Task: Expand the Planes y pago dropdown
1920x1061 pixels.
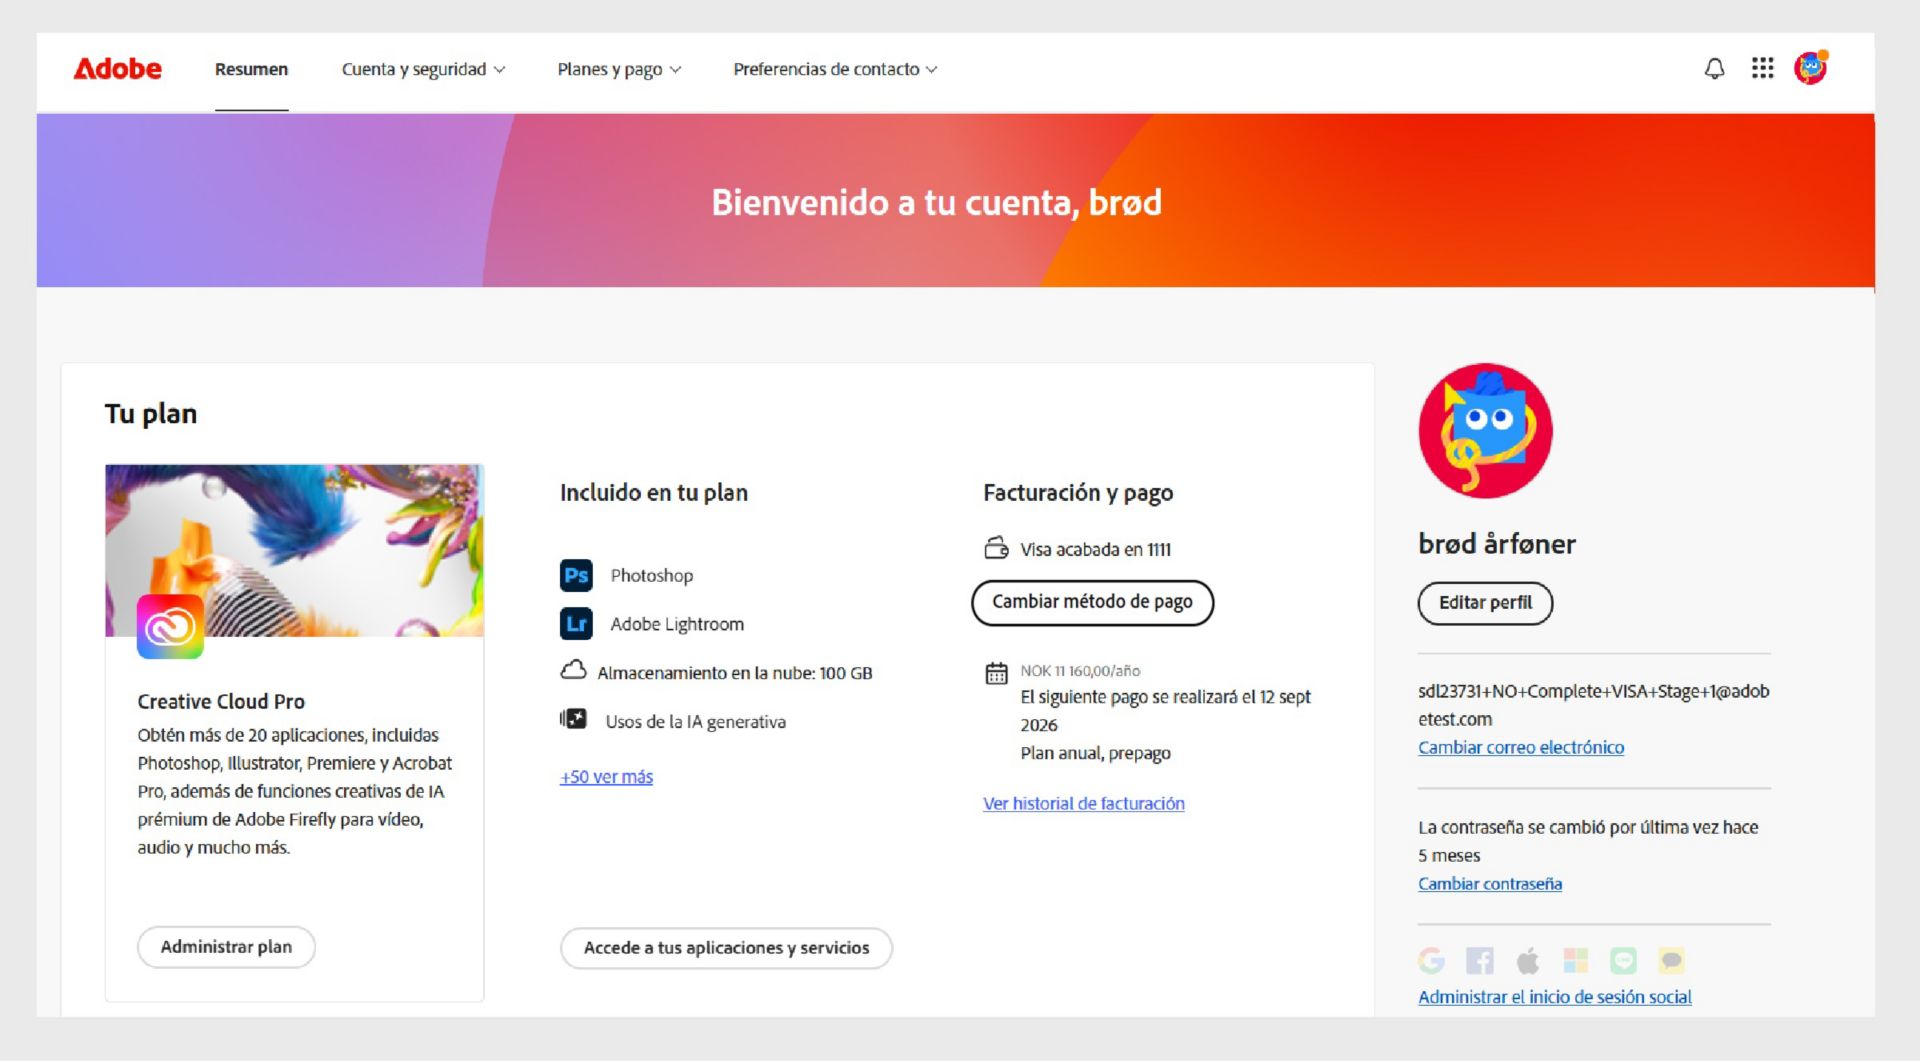Action: tap(618, 69)
